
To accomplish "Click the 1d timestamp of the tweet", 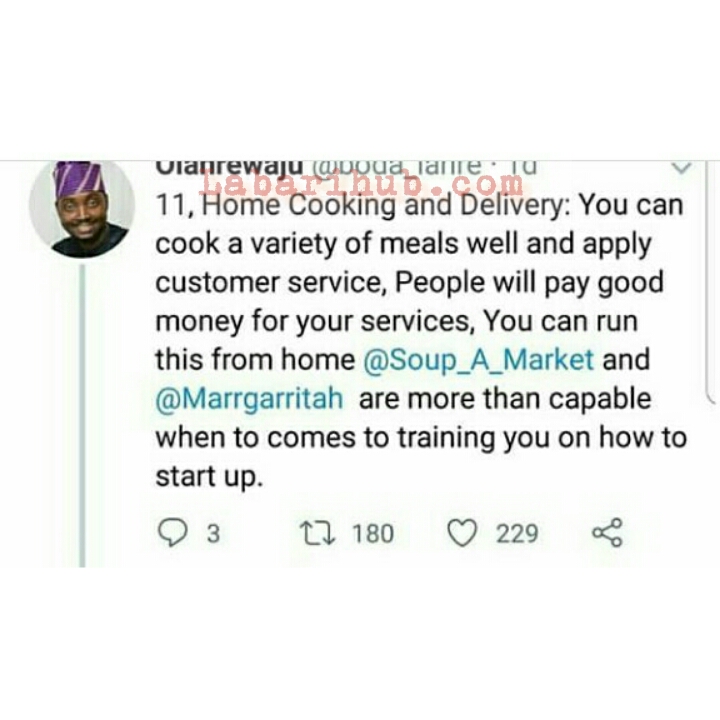I will tap(523, 167).
